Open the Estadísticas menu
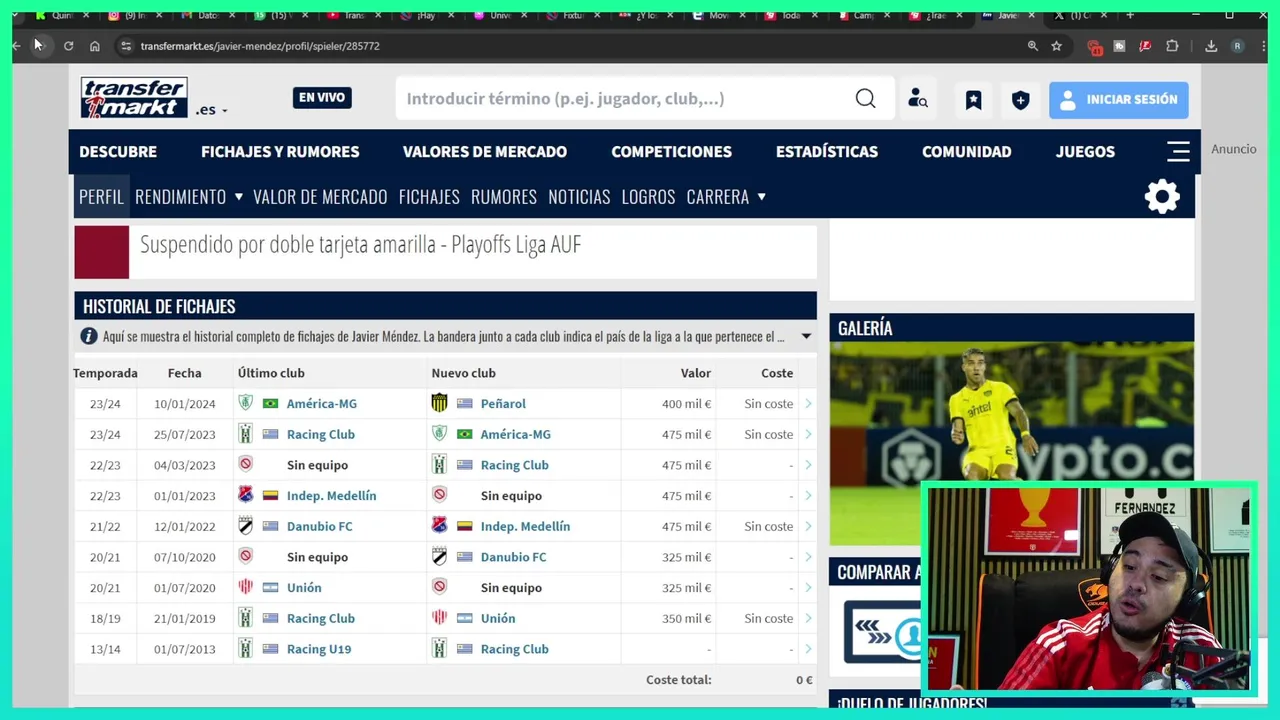The image size is (1280, 720). pos(827,152)
